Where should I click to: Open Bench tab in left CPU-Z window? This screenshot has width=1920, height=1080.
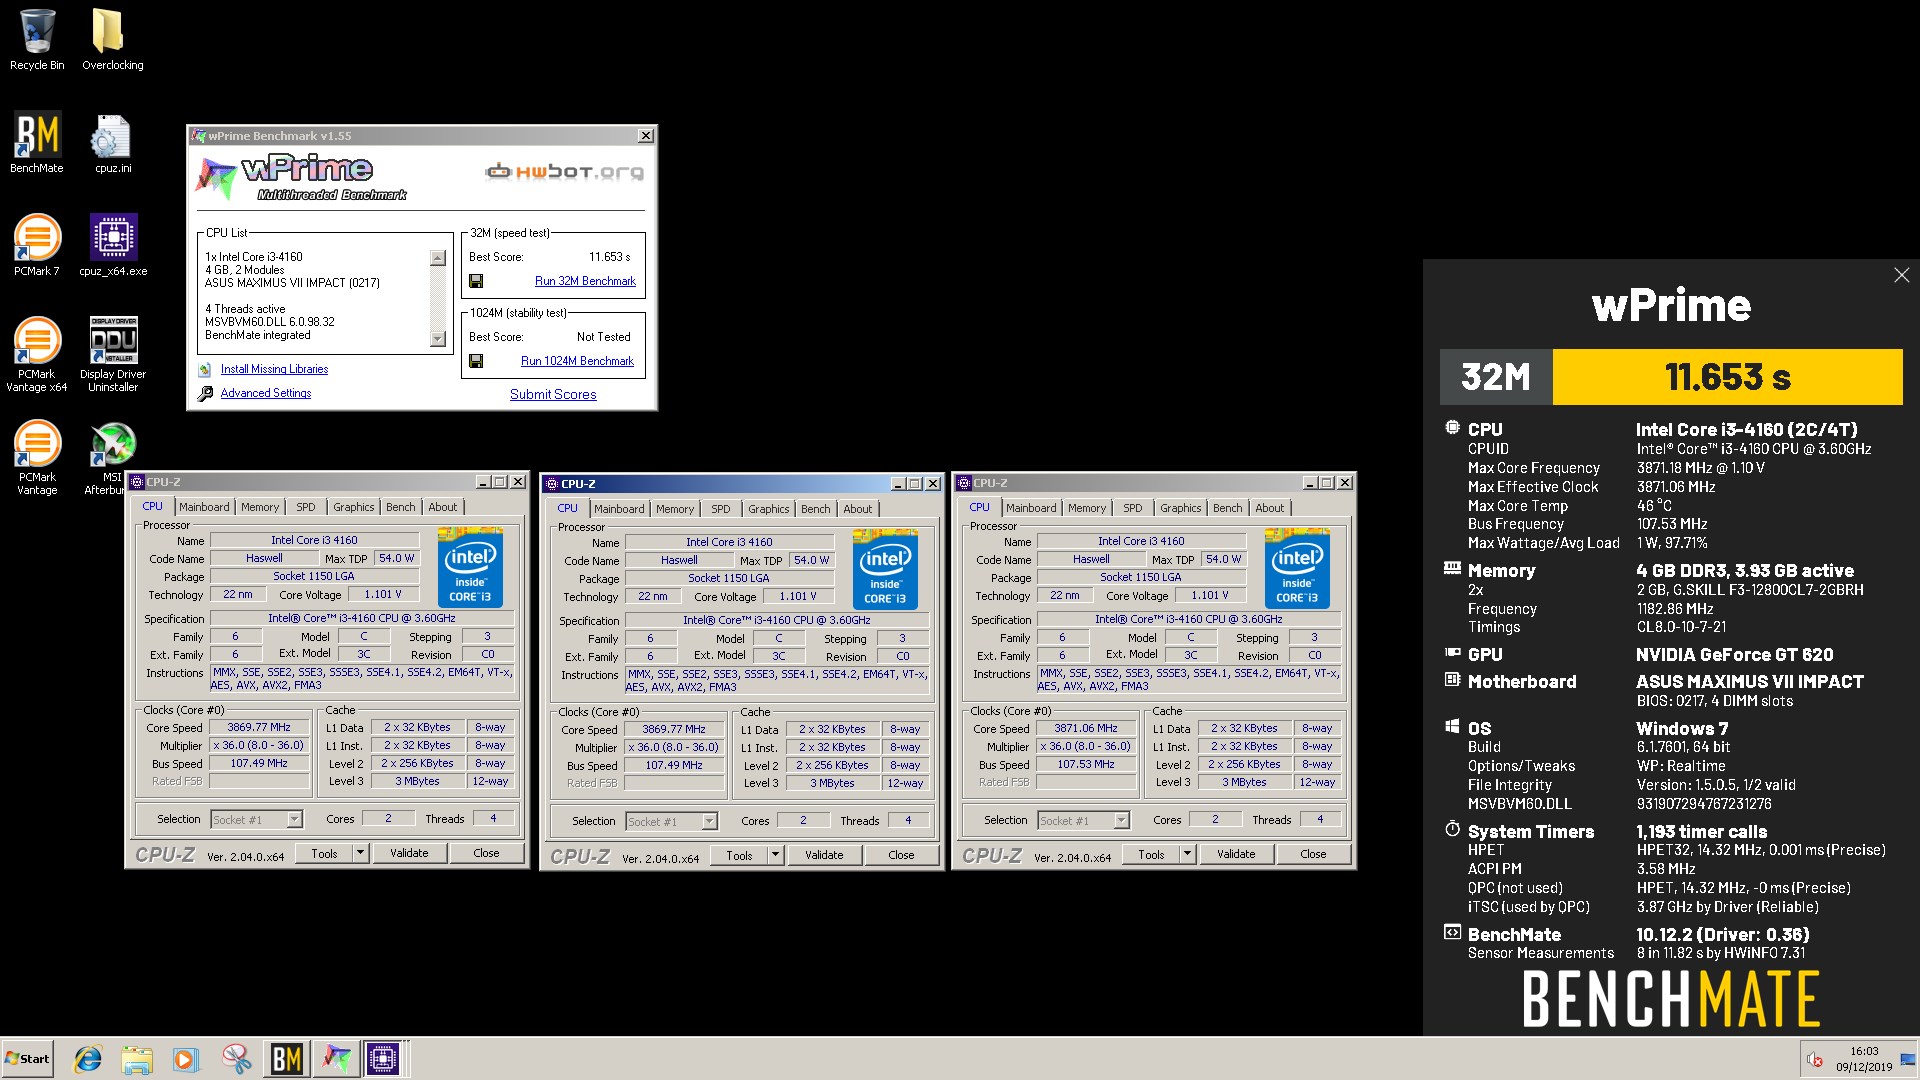coord(400,507)
